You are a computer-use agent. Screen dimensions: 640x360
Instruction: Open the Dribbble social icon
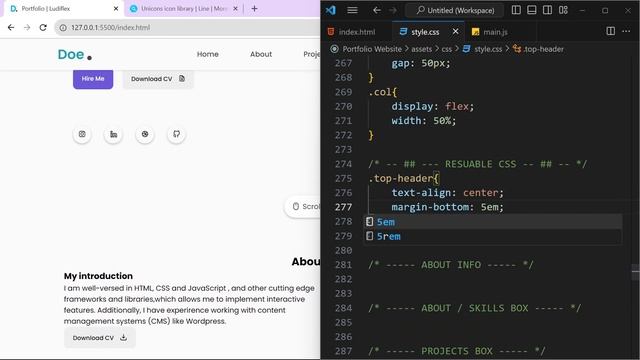(x=145, y=134)
